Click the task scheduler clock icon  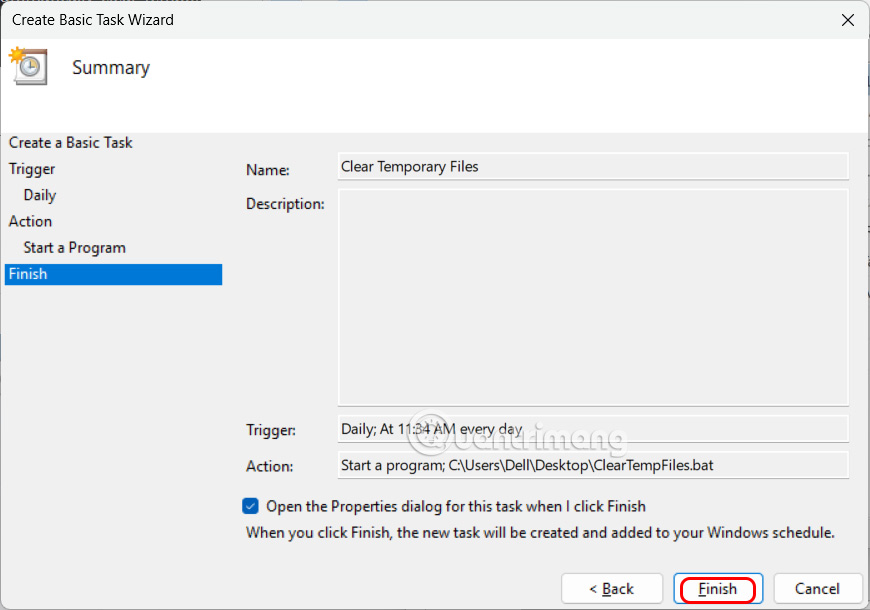pyautogui.click(x=28, y=65)
